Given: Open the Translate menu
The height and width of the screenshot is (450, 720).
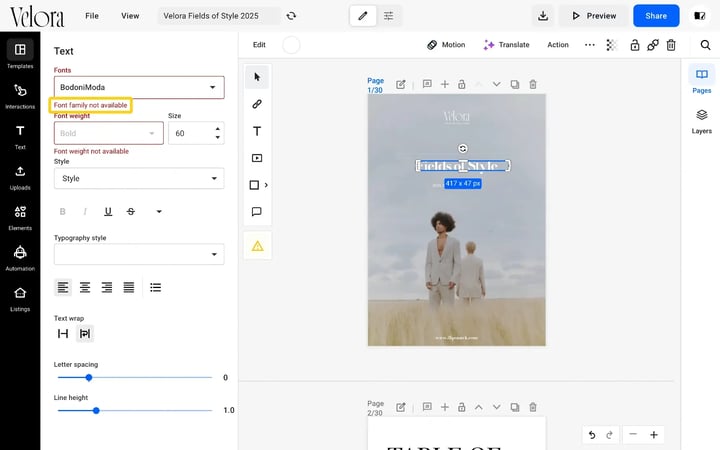Looking at the screenshot, I should pos(506,45).
